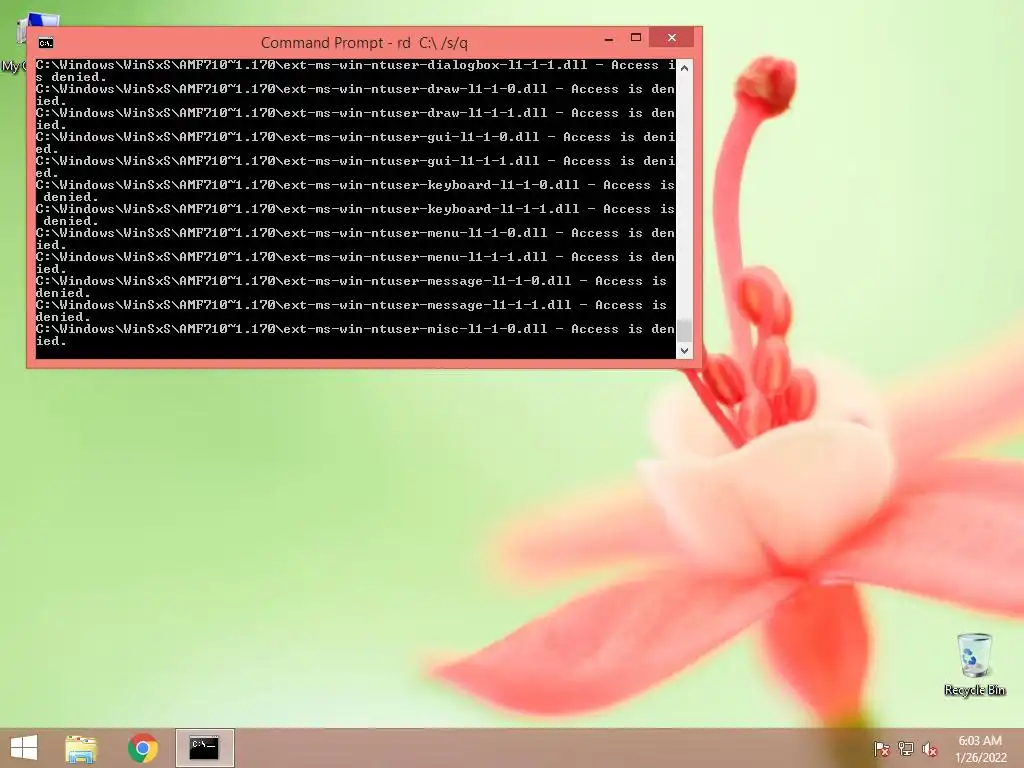
Task: Open the network status tray icon
Action: tap(906, 749)
